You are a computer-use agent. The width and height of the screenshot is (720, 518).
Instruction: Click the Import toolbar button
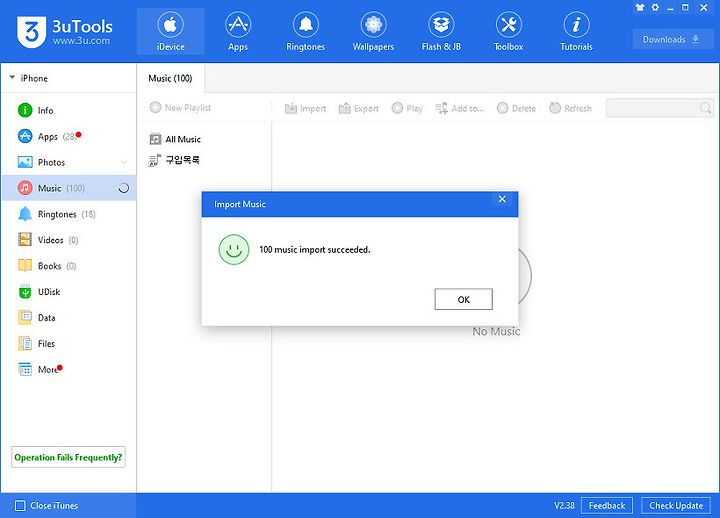tap(305, 108)
